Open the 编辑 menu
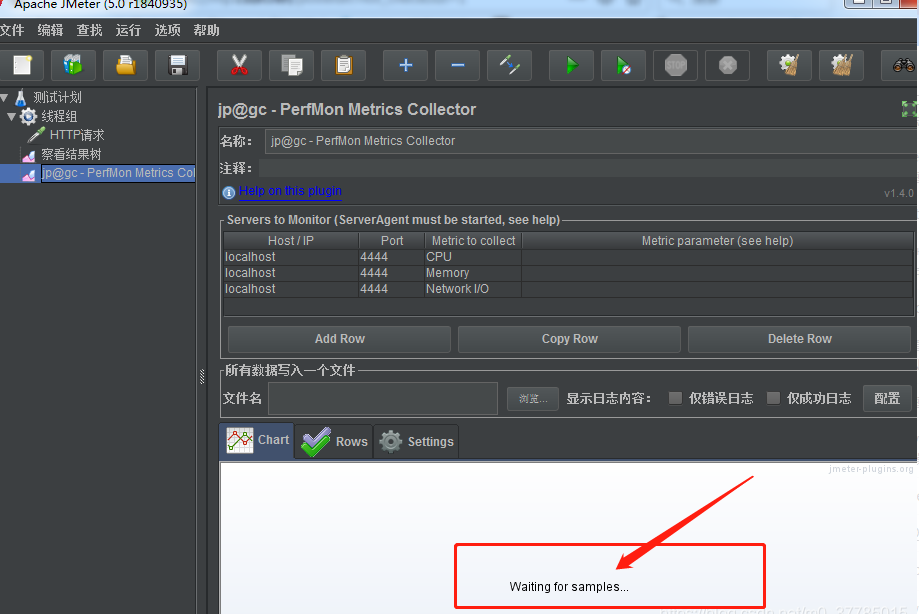Screen dimensions: 919x614 pos(50,30)
